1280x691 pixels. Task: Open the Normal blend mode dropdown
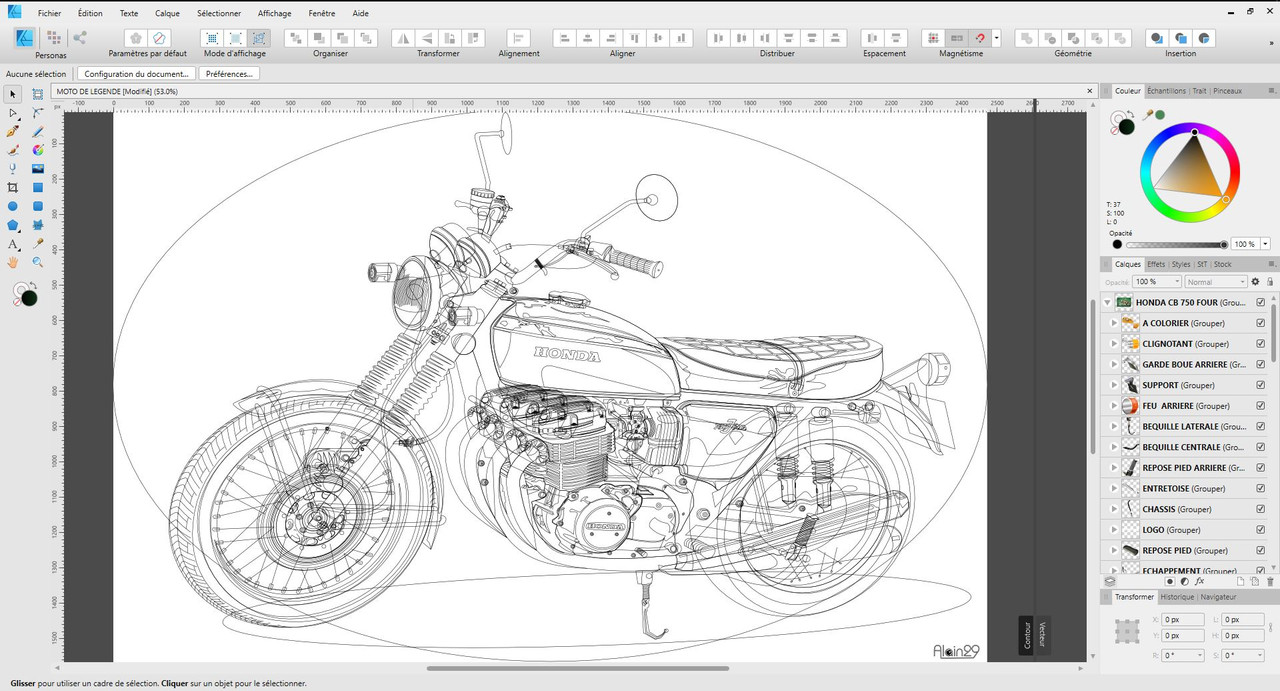(x=1215, y=282)
